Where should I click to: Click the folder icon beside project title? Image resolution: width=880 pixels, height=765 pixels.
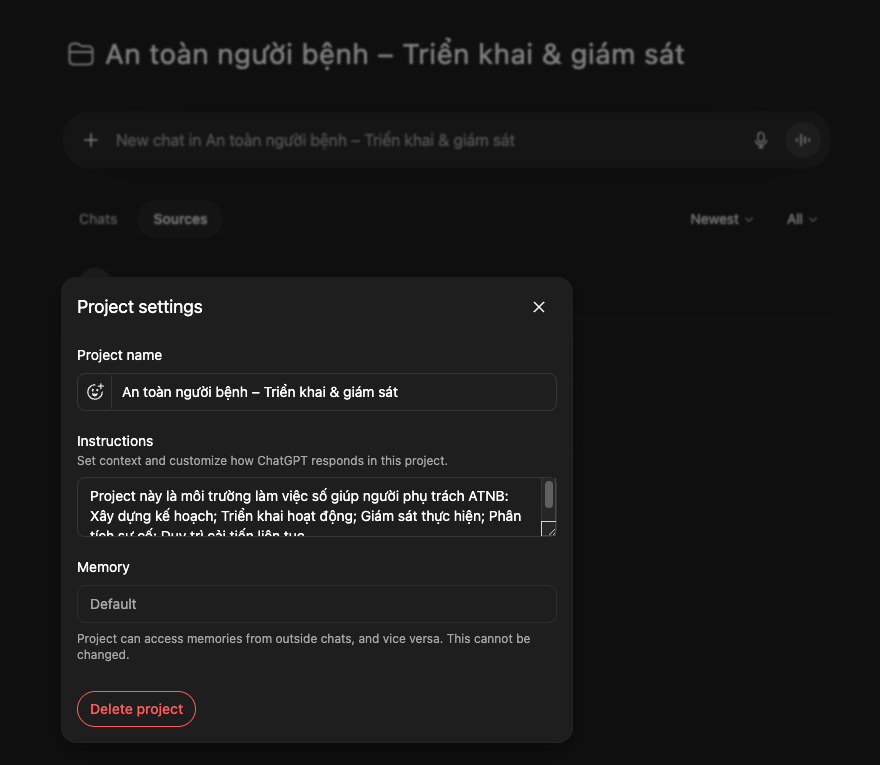(81, 54)
